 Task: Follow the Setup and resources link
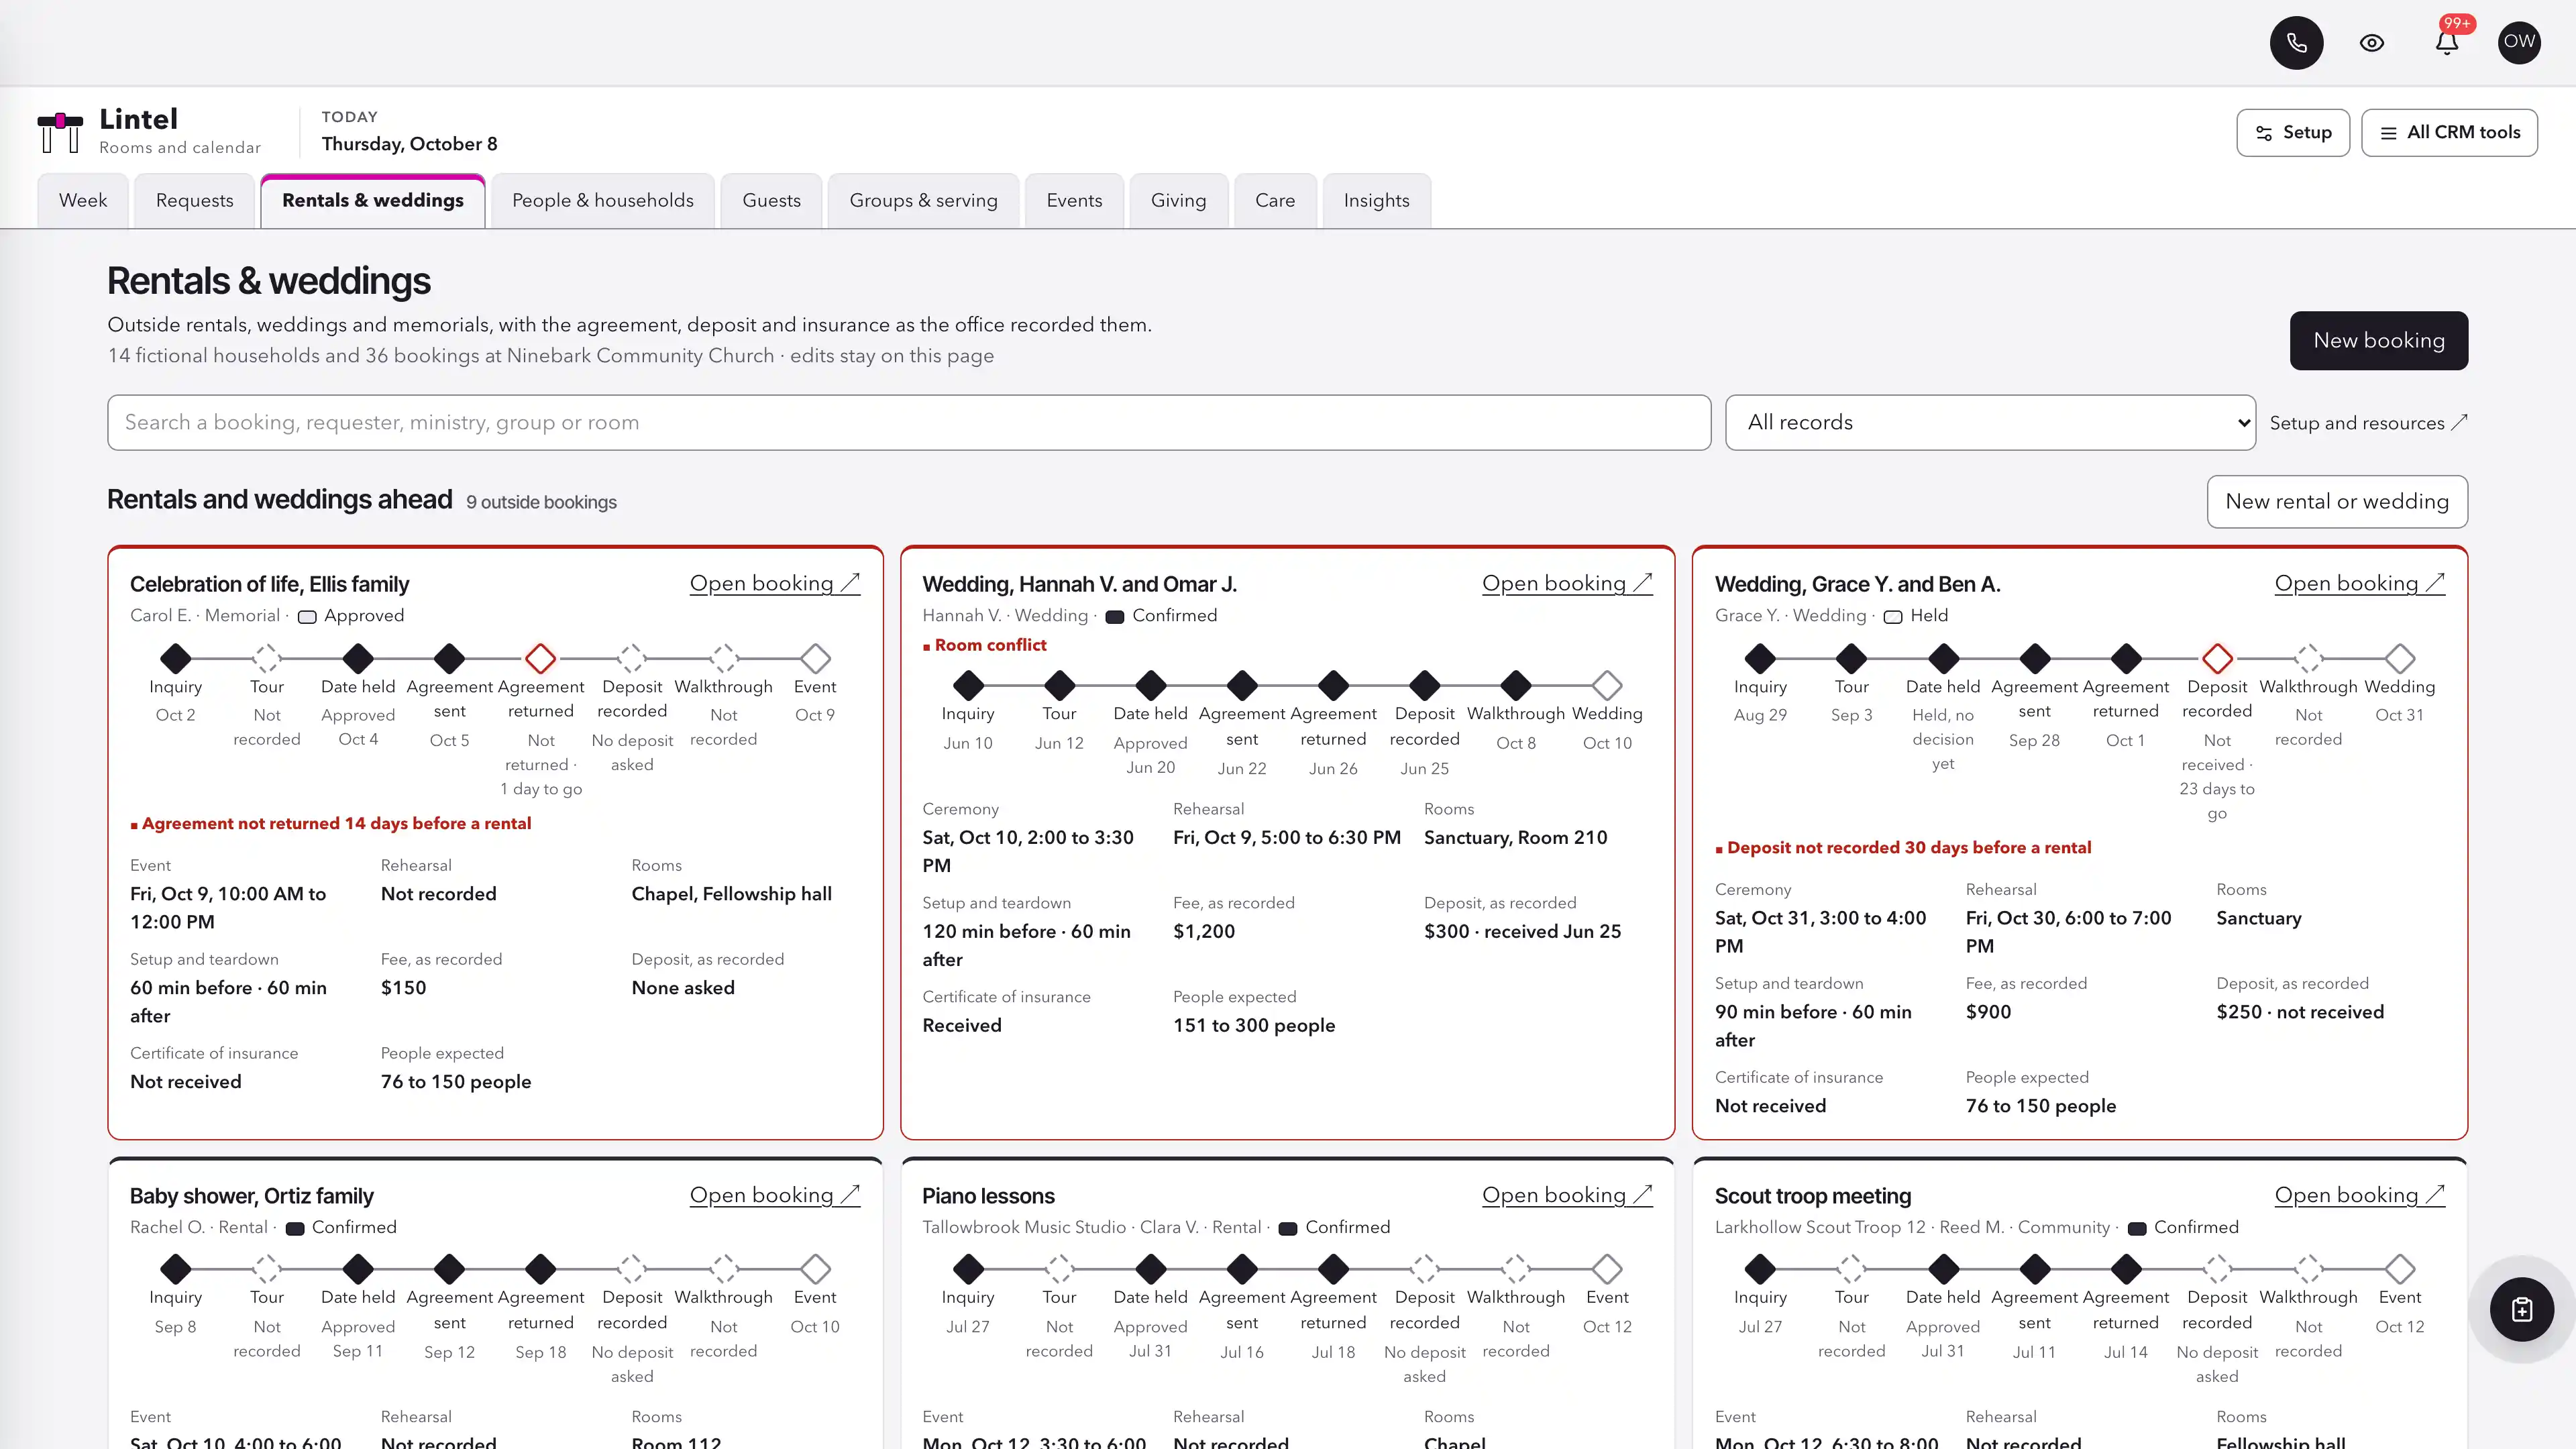[2368, 423]
